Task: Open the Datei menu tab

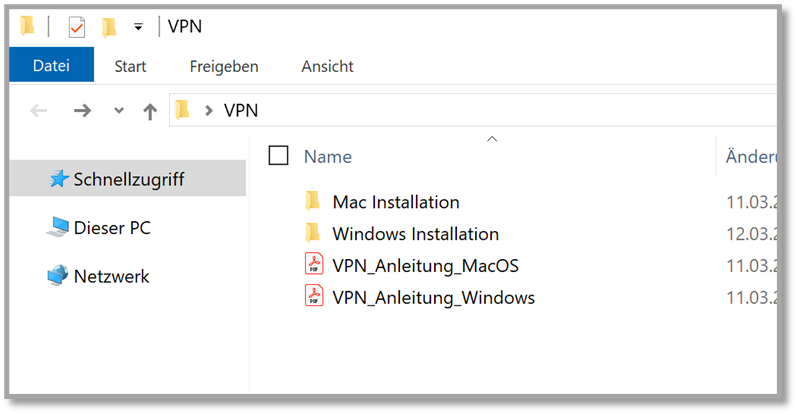Action: (x=51, y=66)
